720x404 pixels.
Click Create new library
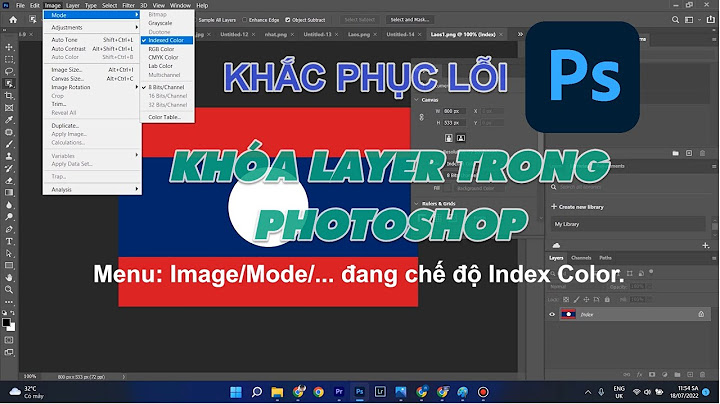pyautogui.click(x=577, y=207)
